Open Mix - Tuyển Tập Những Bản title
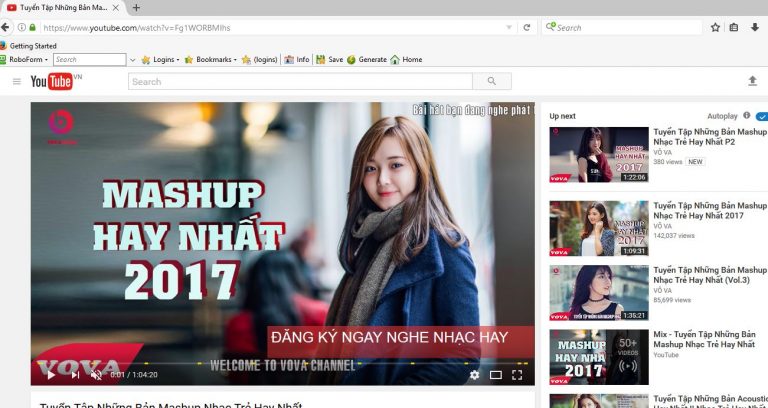Image resolution: width=768 pixels, height=408 pixels. pos(705,339)
